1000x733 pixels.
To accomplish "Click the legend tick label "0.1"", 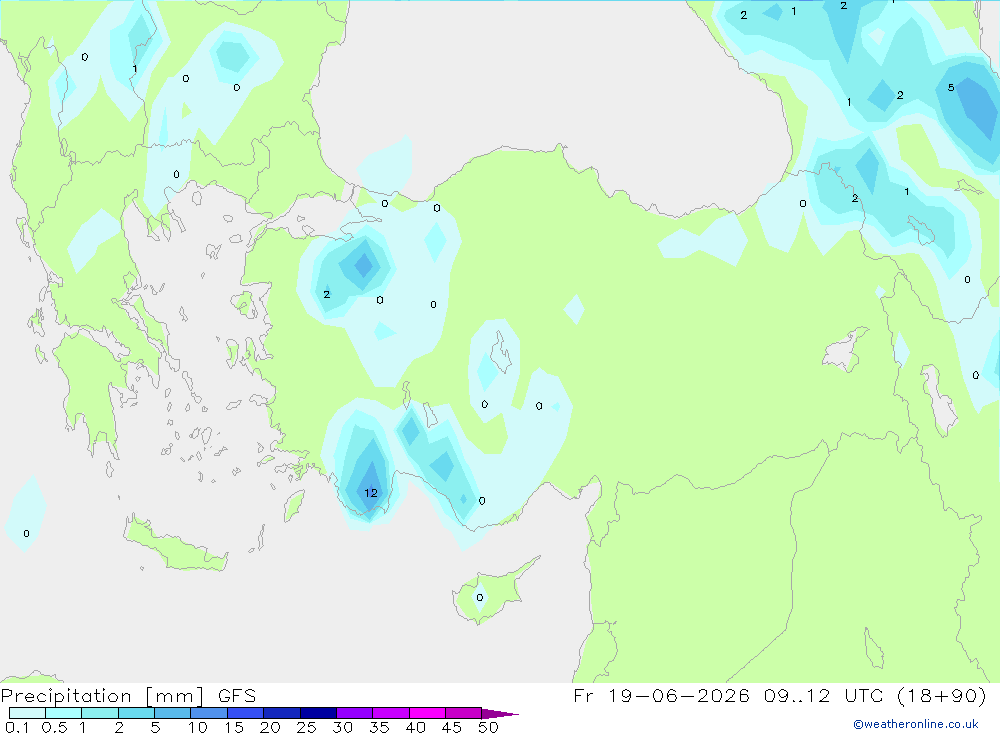I will [x=17, y=727].
